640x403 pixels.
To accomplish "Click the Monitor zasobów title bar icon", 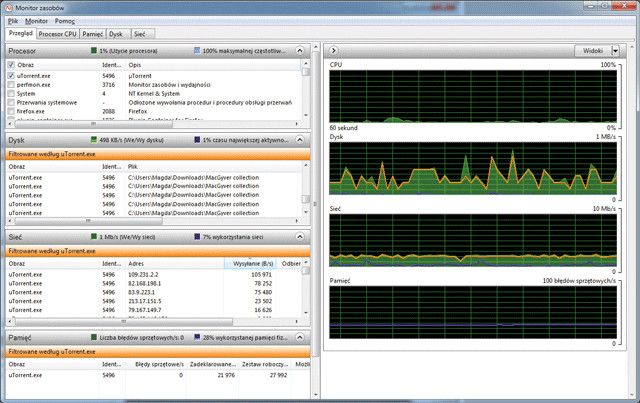I will click(x=9, y=8).
